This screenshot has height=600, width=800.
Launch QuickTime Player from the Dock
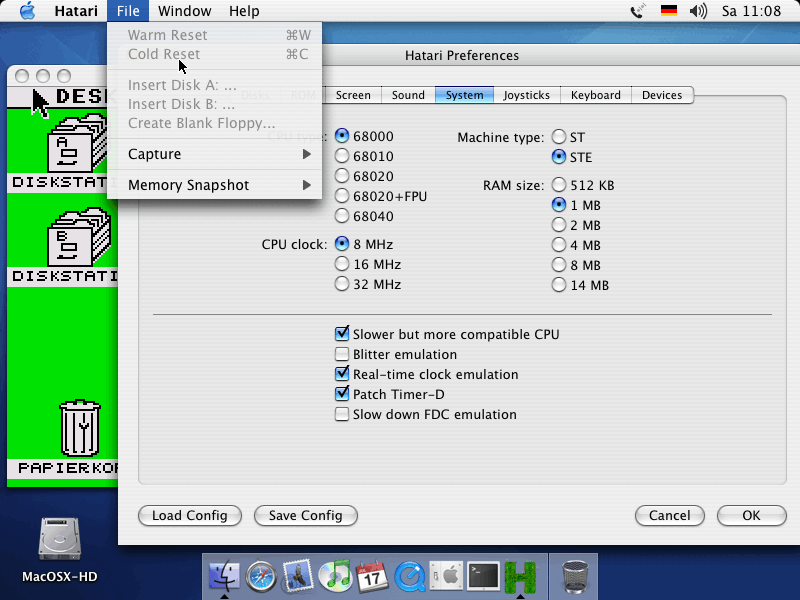point(410,577)
